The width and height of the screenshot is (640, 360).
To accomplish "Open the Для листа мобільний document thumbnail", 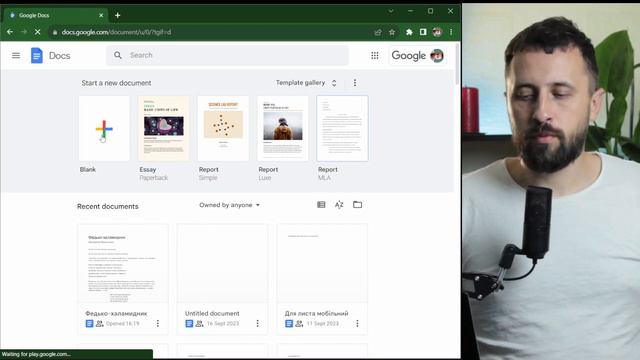I will [322, 263].
